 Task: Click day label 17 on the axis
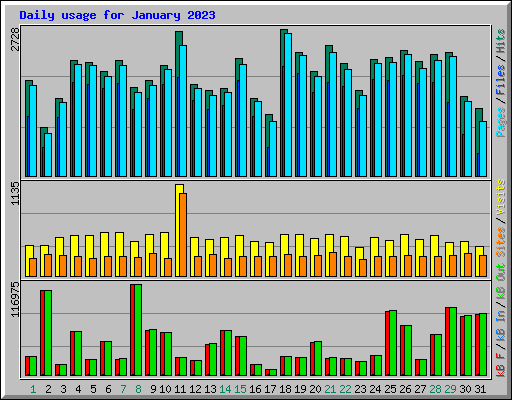pos(270,389)
